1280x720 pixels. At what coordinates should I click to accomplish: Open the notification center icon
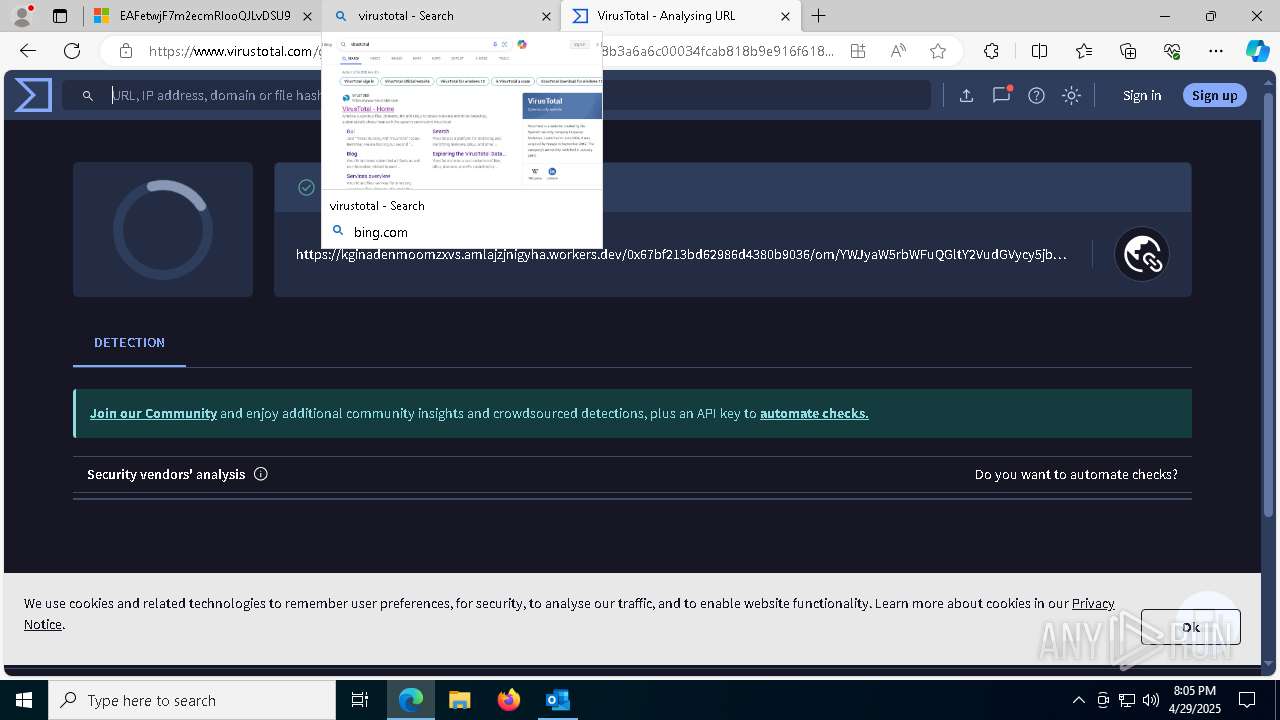pos(1247,700)
